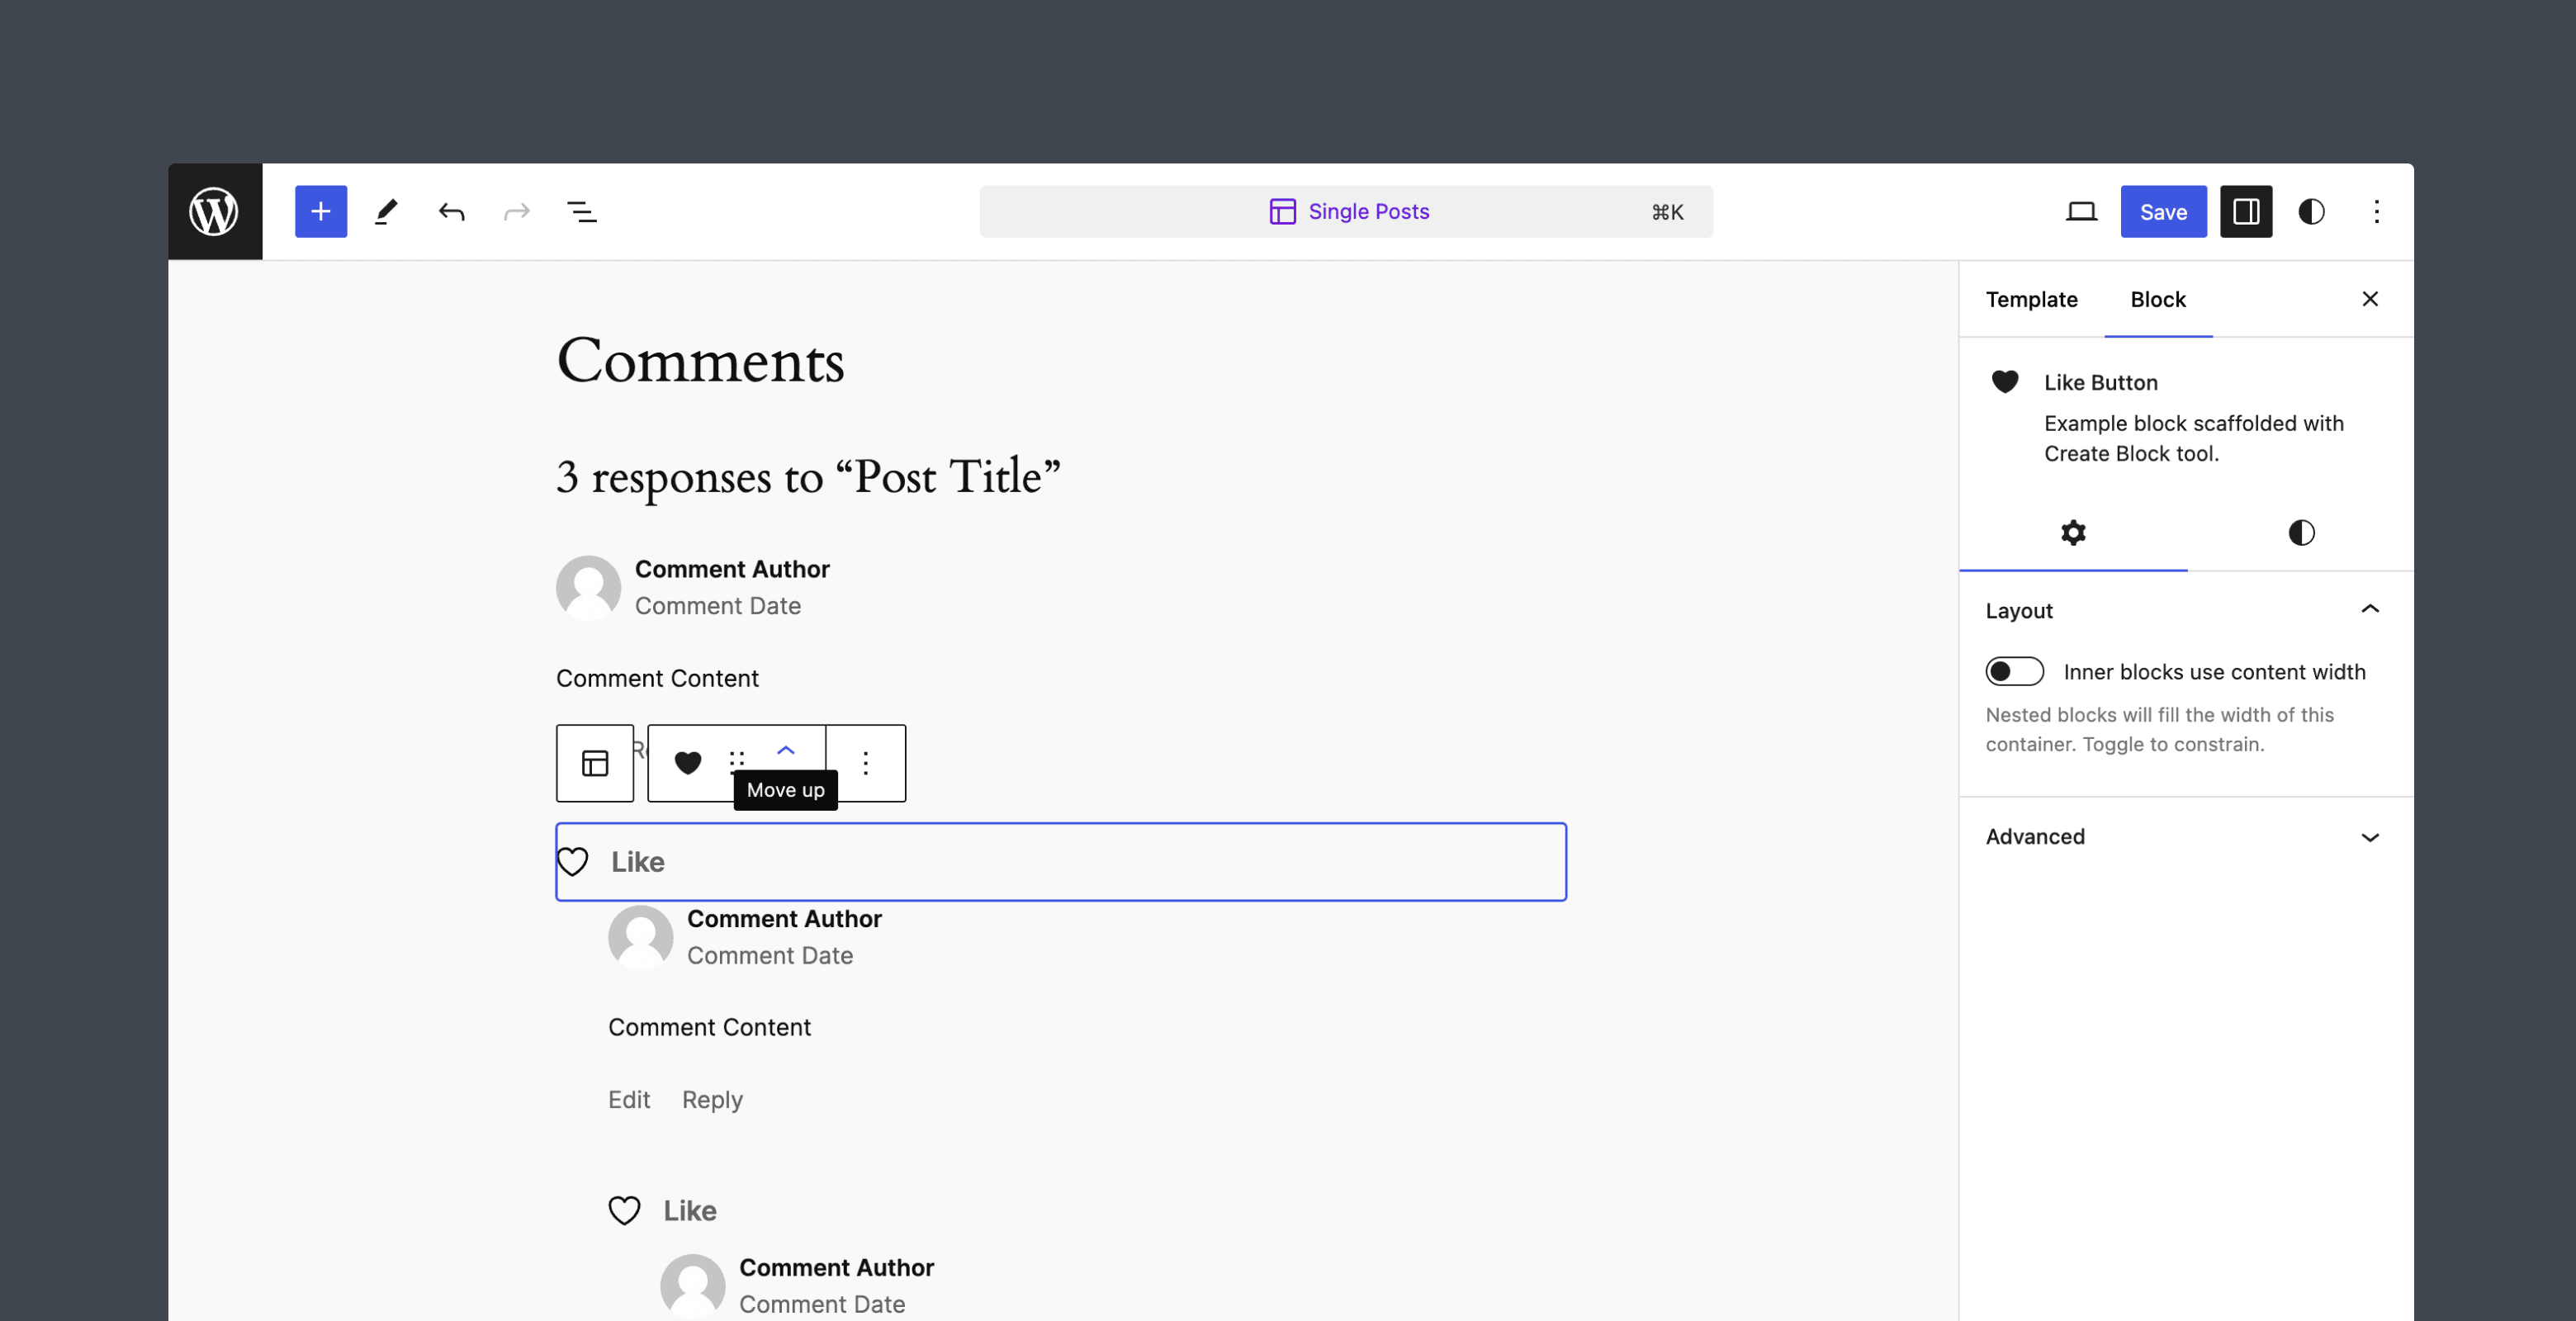This screenshot has width=2576, height=1321.
Task: Select the Tools pencil icon
Action: pyautogui.click(x=386, y=211)
